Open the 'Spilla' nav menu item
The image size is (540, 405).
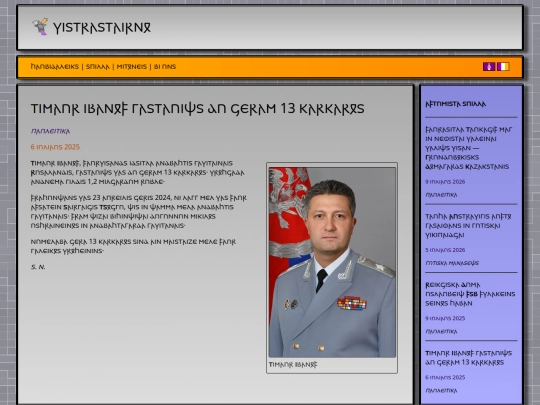(97, 66)
